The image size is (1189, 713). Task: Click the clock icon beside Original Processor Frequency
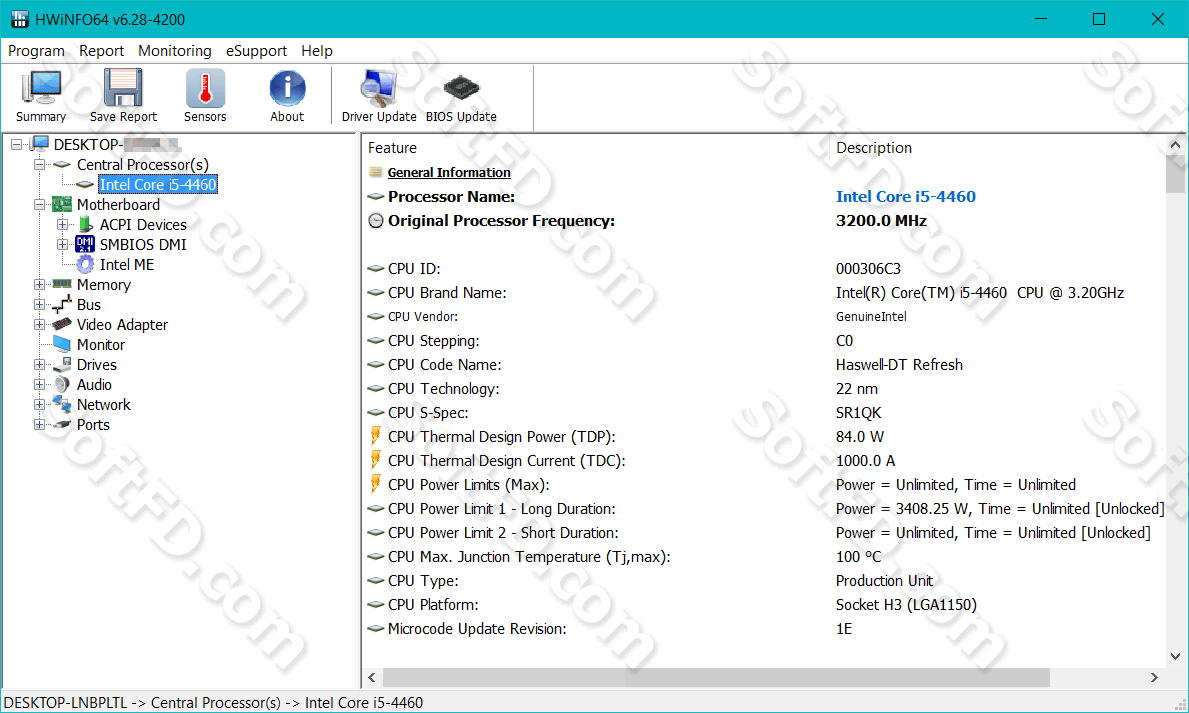coord(375,221)
